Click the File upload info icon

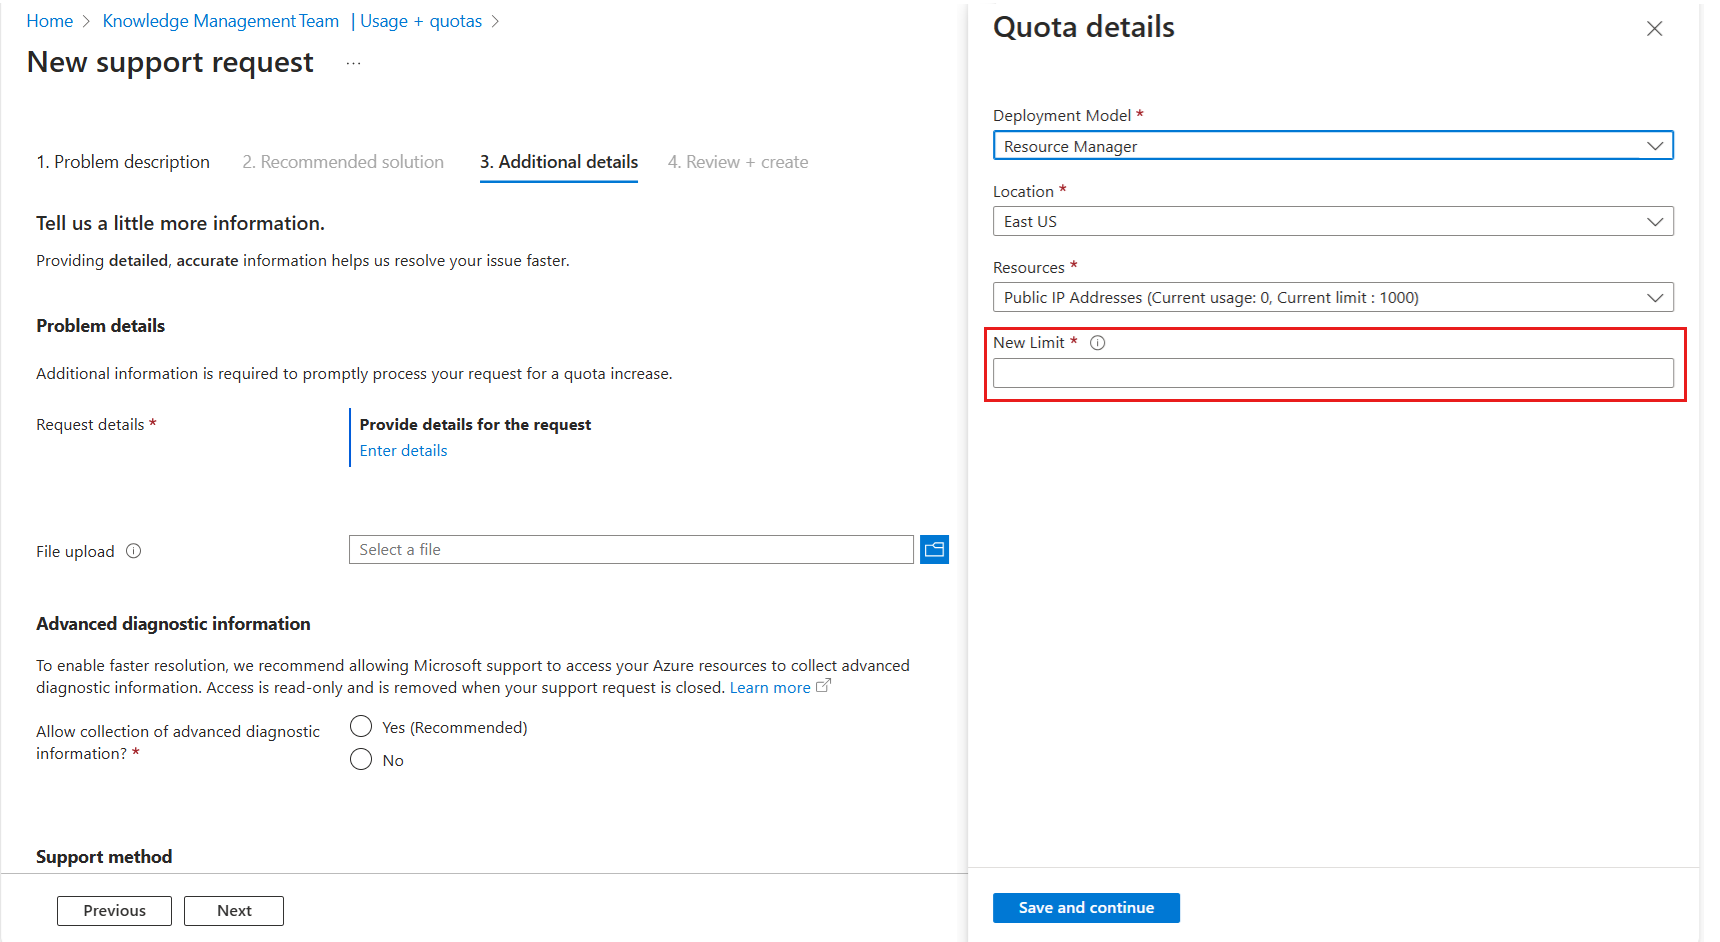coord(134,551)
